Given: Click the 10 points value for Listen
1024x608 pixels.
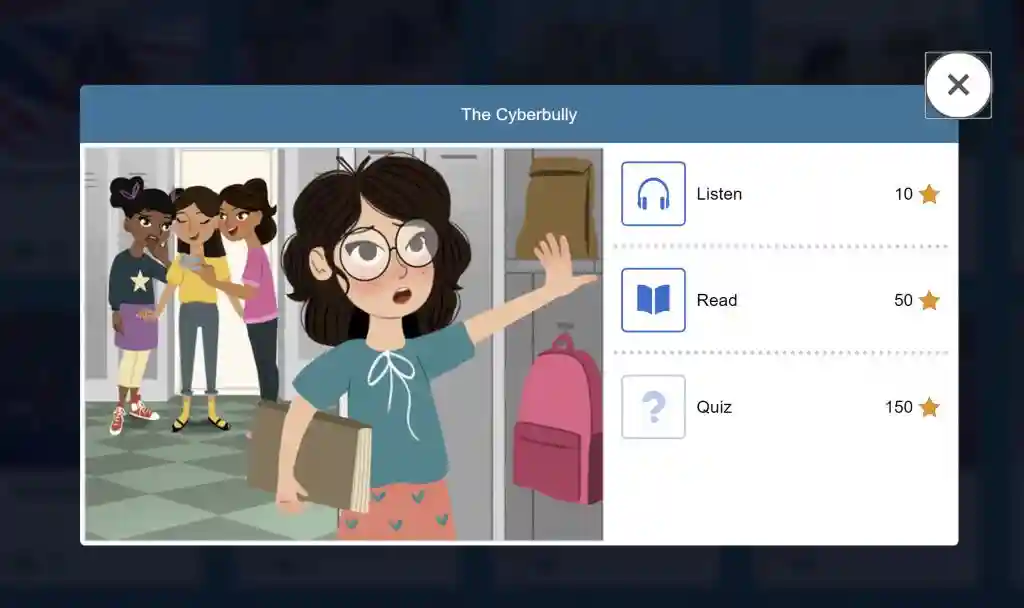Looking at the screenshot, I should coord(903,194).
